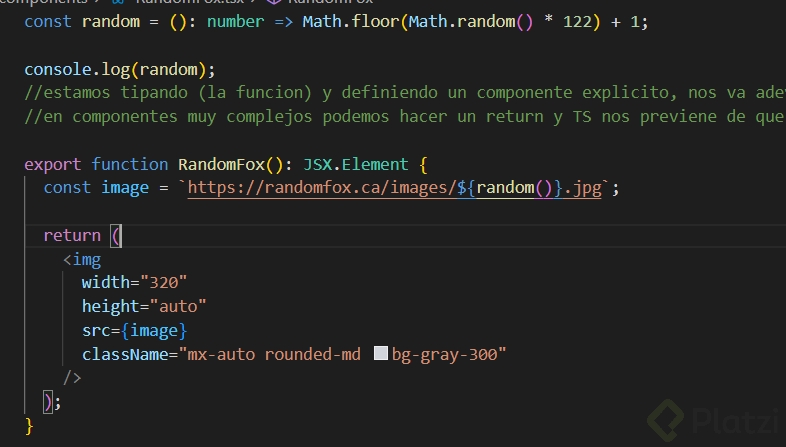The width and height of the screenshot is (786, 447).
Task: Click the 'function' keyword
Action: [x=130, y=164]
